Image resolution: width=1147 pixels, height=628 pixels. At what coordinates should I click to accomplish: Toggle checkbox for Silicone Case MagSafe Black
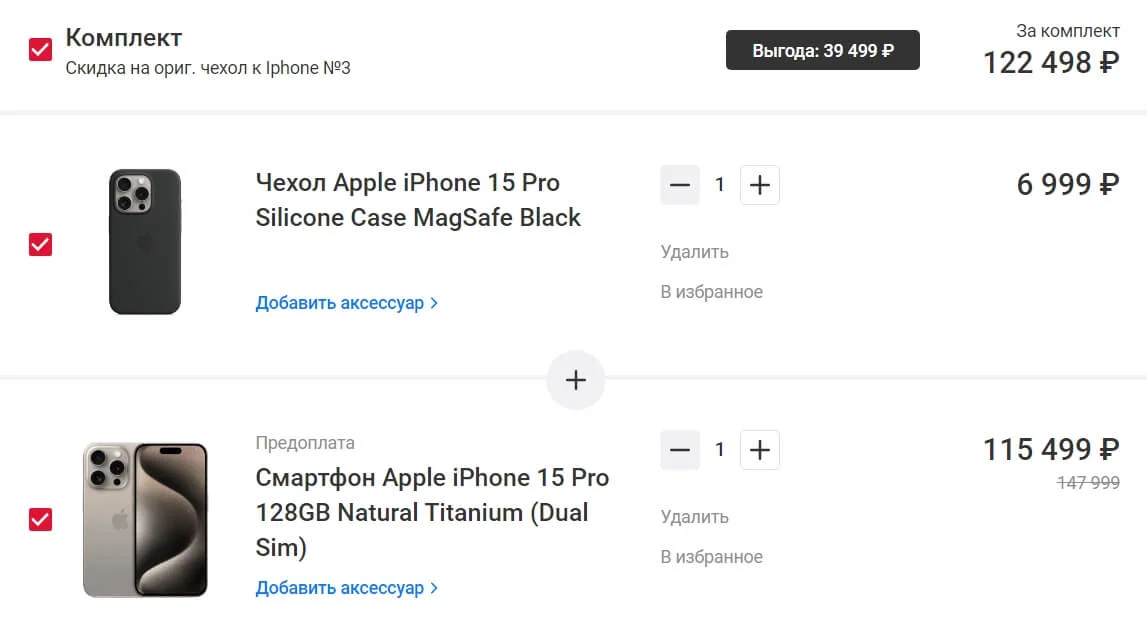(x=40, y=244)
